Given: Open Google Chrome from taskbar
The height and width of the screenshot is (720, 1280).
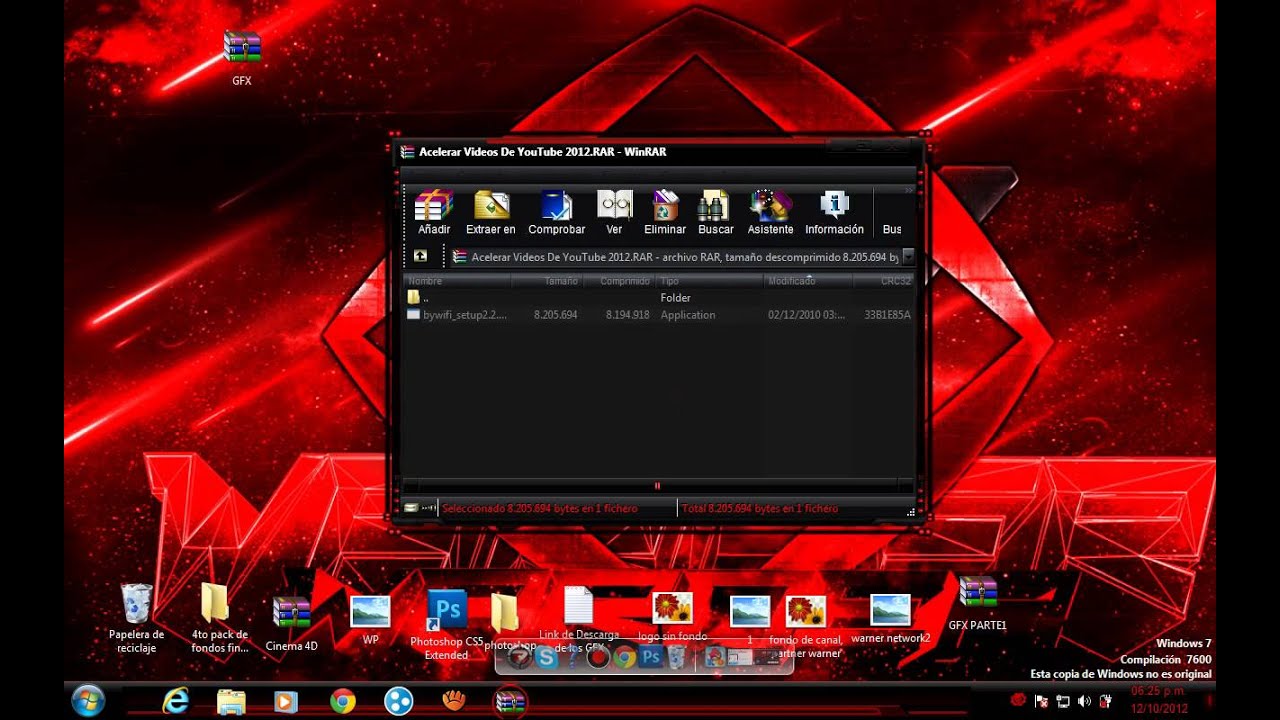Looking at the screenshot, I should (342, 701).
